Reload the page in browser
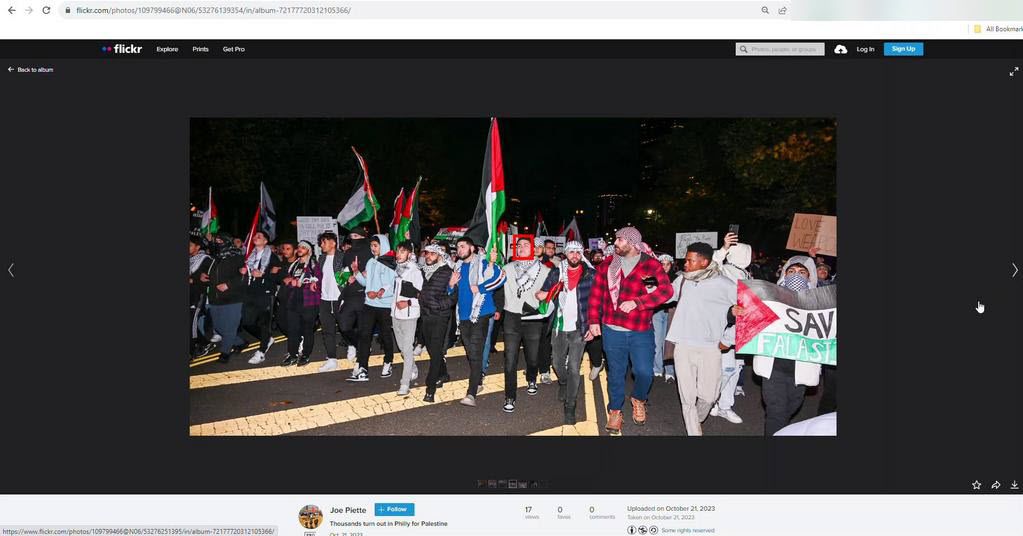 click(46, 10)
